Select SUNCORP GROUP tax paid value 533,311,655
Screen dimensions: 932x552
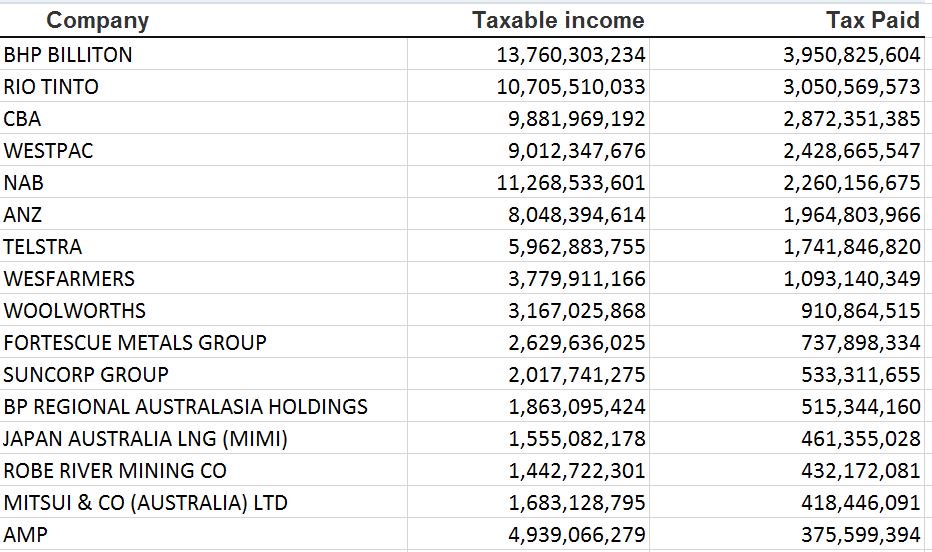coord(860,375)
